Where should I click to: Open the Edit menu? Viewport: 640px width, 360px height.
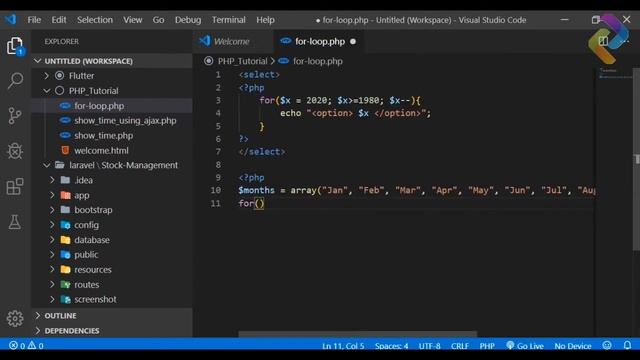[x=59, y=20]
